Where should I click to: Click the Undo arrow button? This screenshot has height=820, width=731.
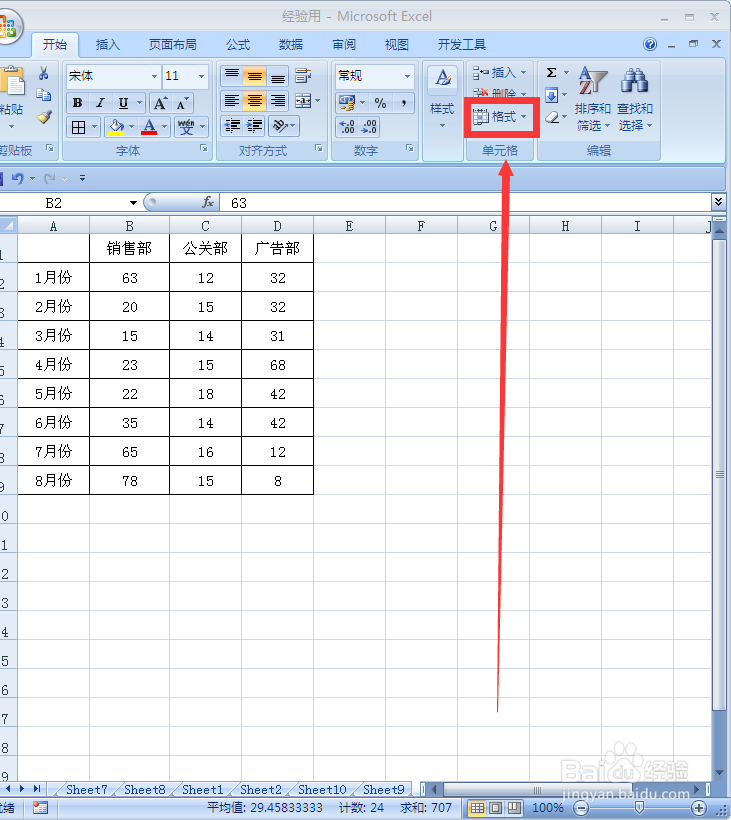(x=17, y=178)
